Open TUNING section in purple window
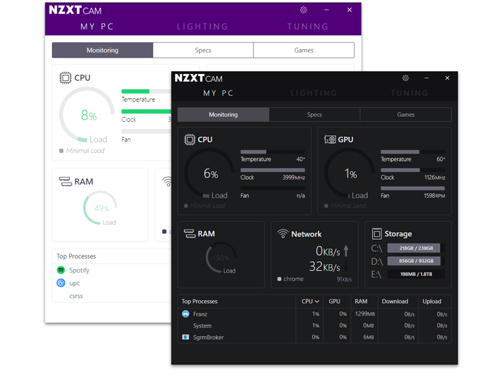The image size is (500, 370). tap(308, 27)
